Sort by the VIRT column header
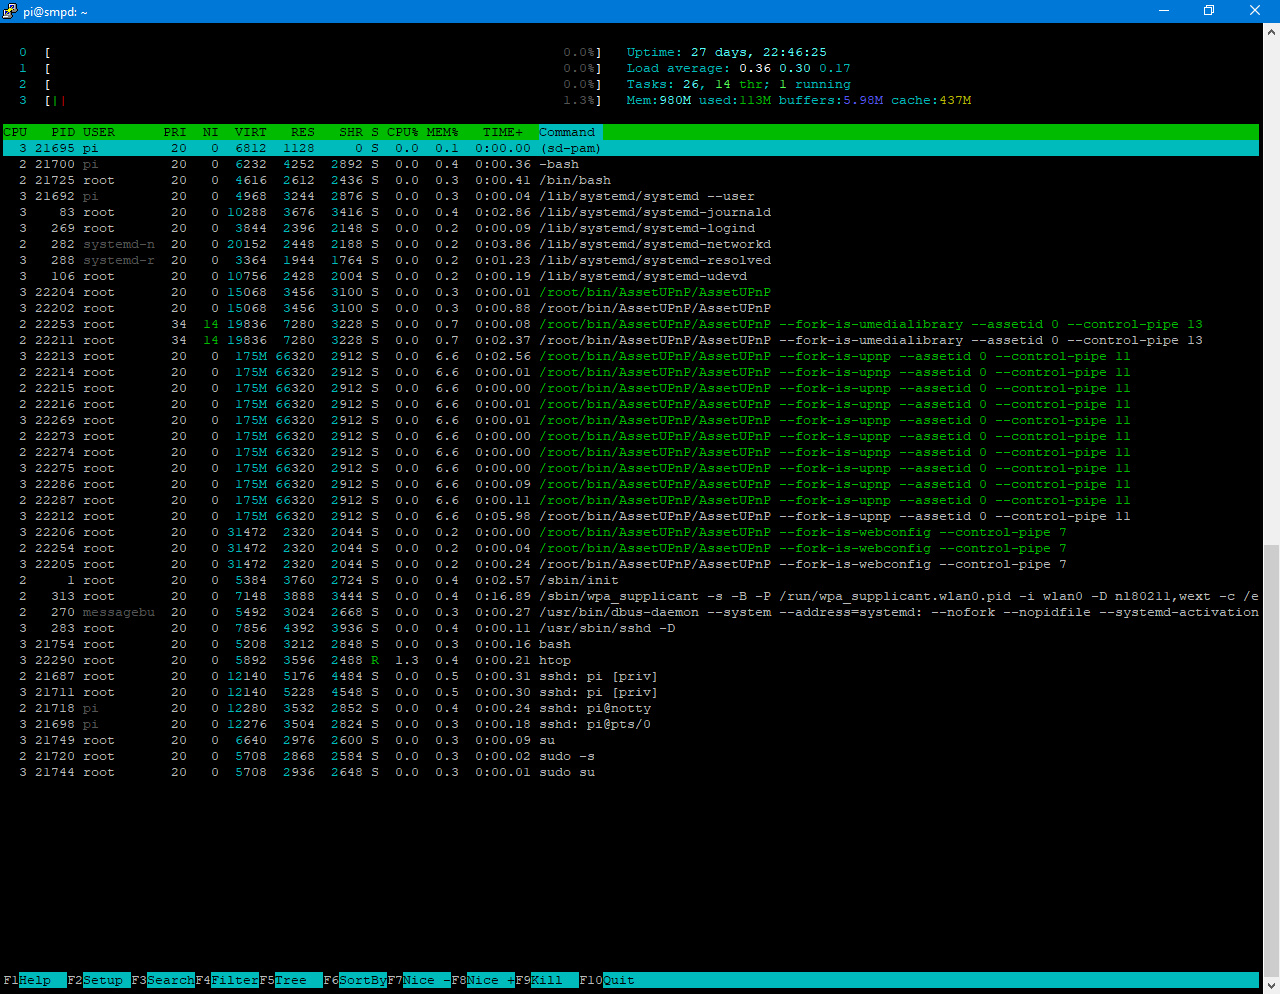This screenshot has height=994, width=1280. [x=251, y=132]
